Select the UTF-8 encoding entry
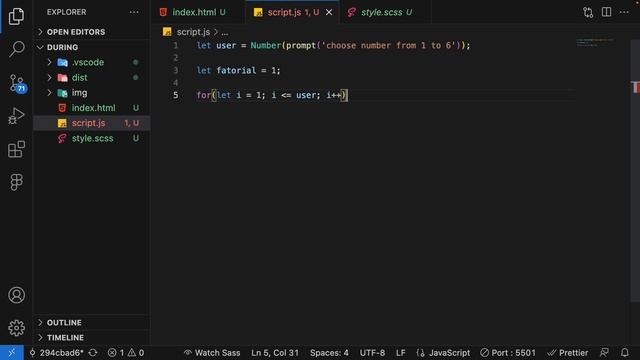This screenshot has height=360, width=640. (372, 353)
